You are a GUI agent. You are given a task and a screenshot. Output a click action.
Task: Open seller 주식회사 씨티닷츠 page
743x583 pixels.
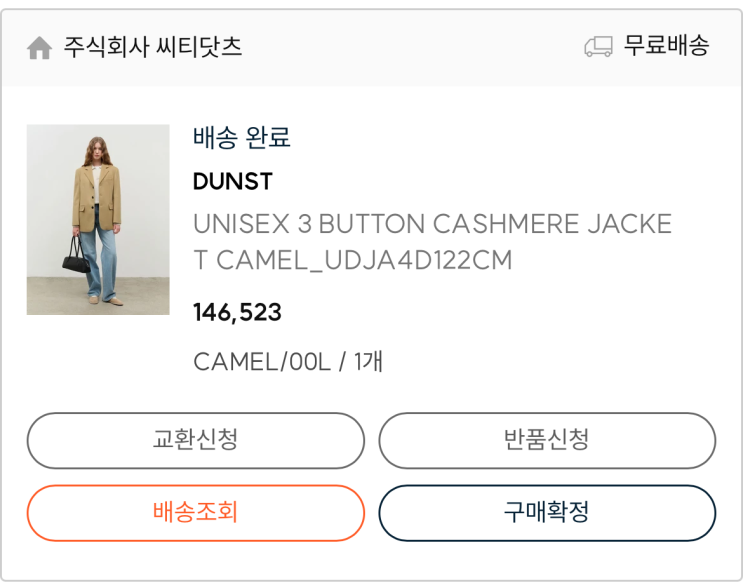(x=153, y=47)
